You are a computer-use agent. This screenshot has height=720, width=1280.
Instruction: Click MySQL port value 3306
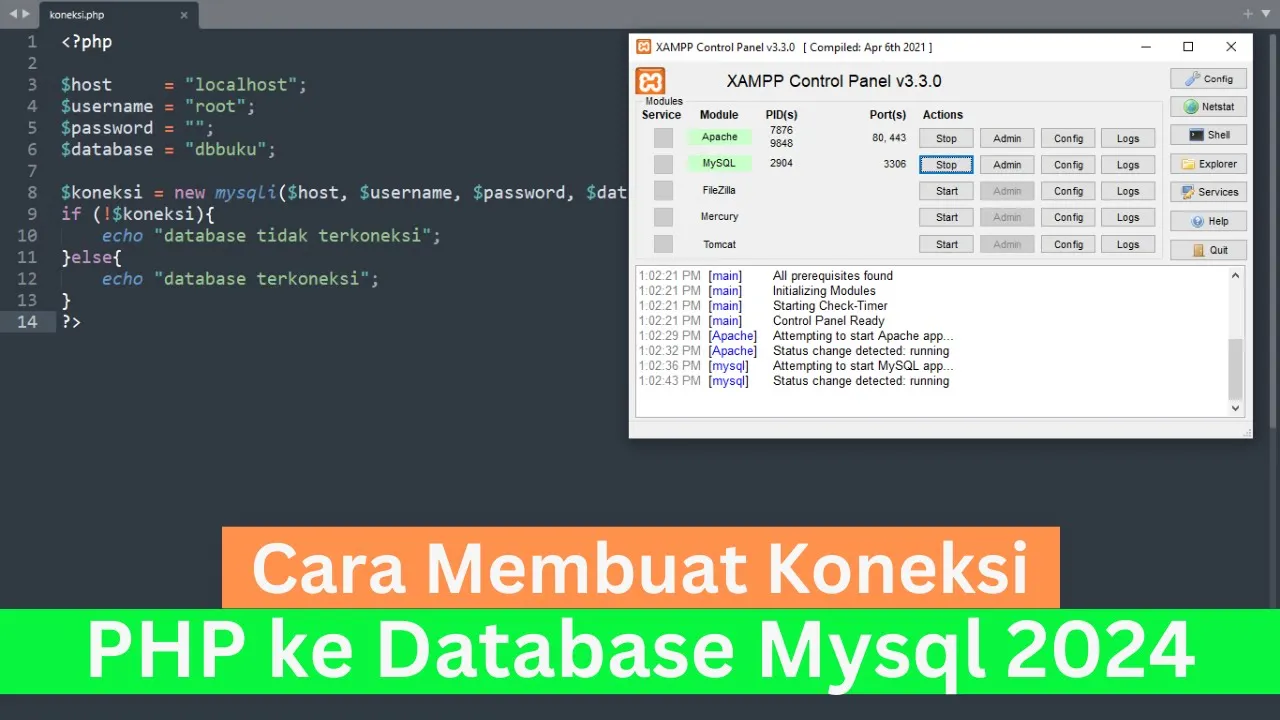pyautogui.click(x=894, y=164)
